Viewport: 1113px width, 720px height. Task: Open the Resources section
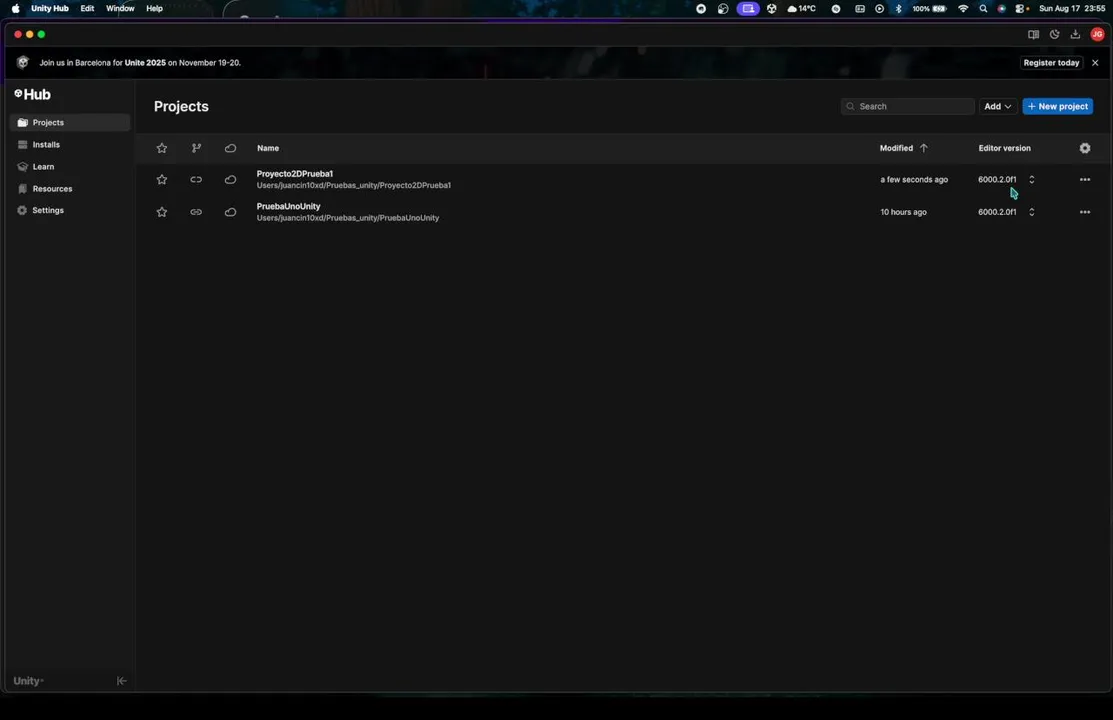70,189
